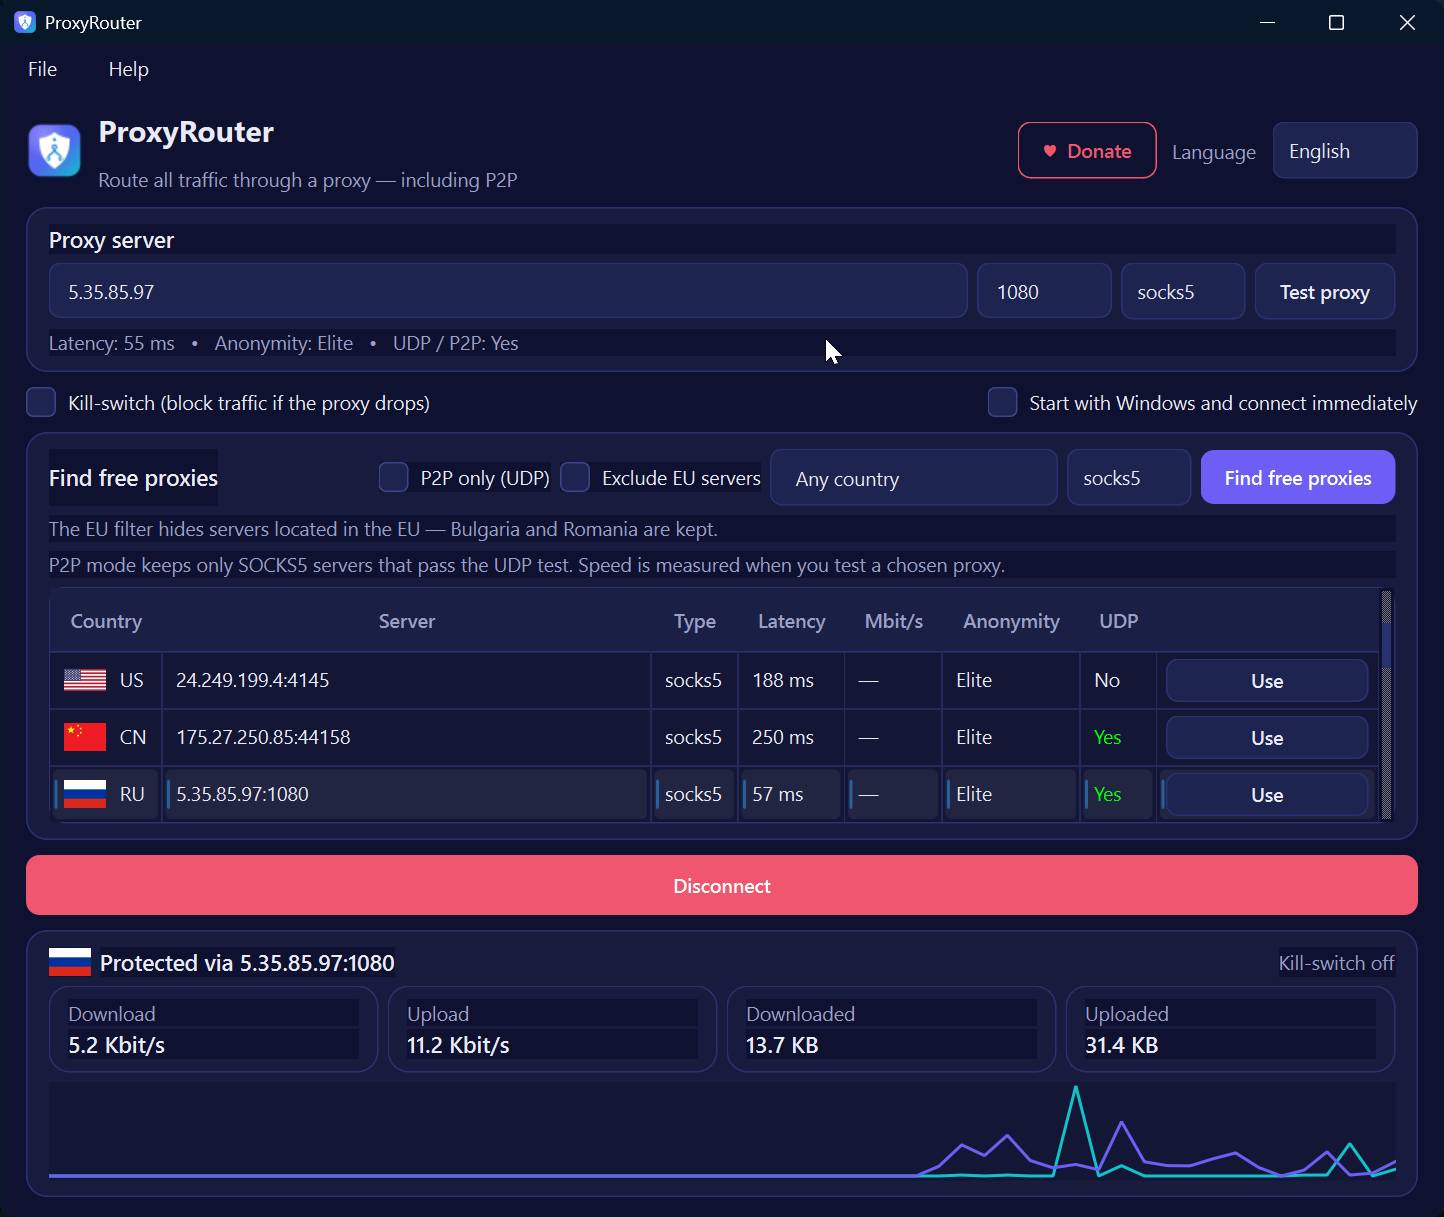This screenshot has height=1217, width=1444.
Task: Click the Type column header
Action: [x=695, y=621]
